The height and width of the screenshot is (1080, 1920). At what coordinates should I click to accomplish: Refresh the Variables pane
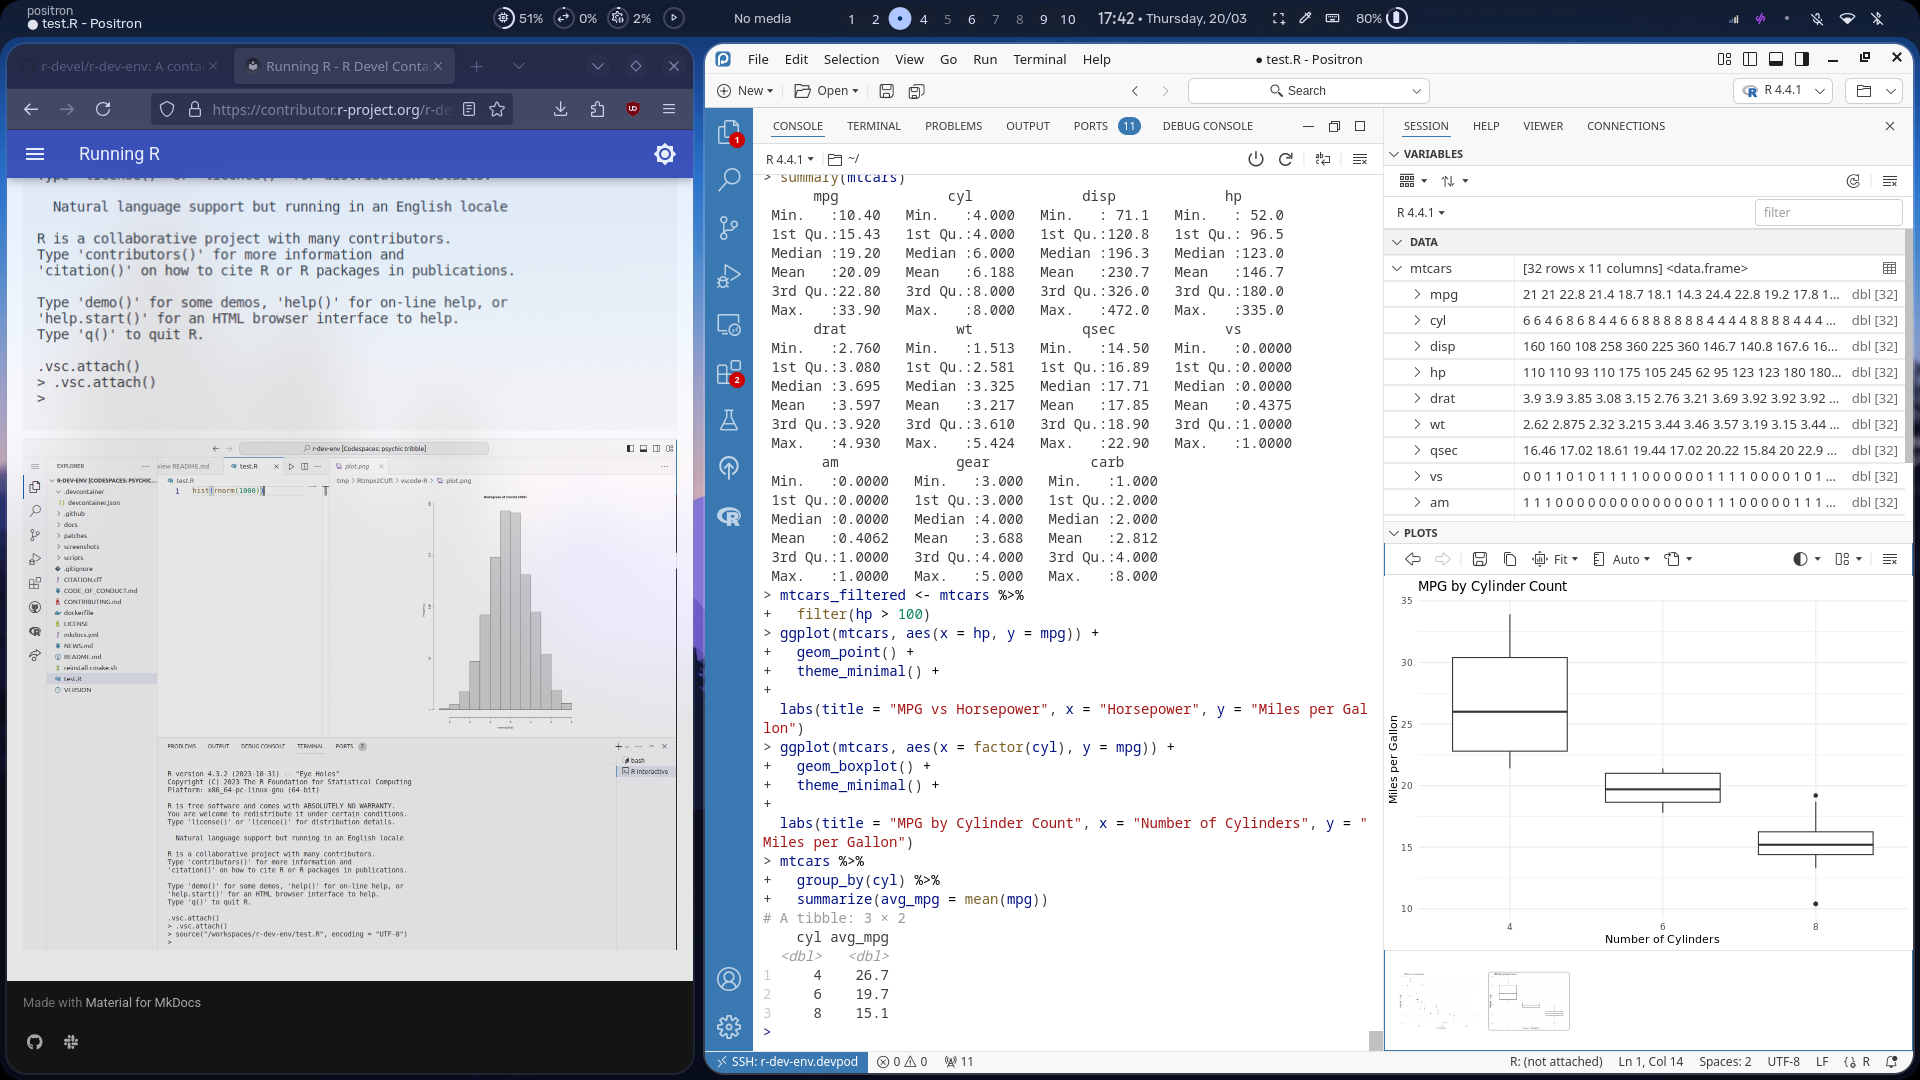pyautogui.click(x=1853, y=181)
